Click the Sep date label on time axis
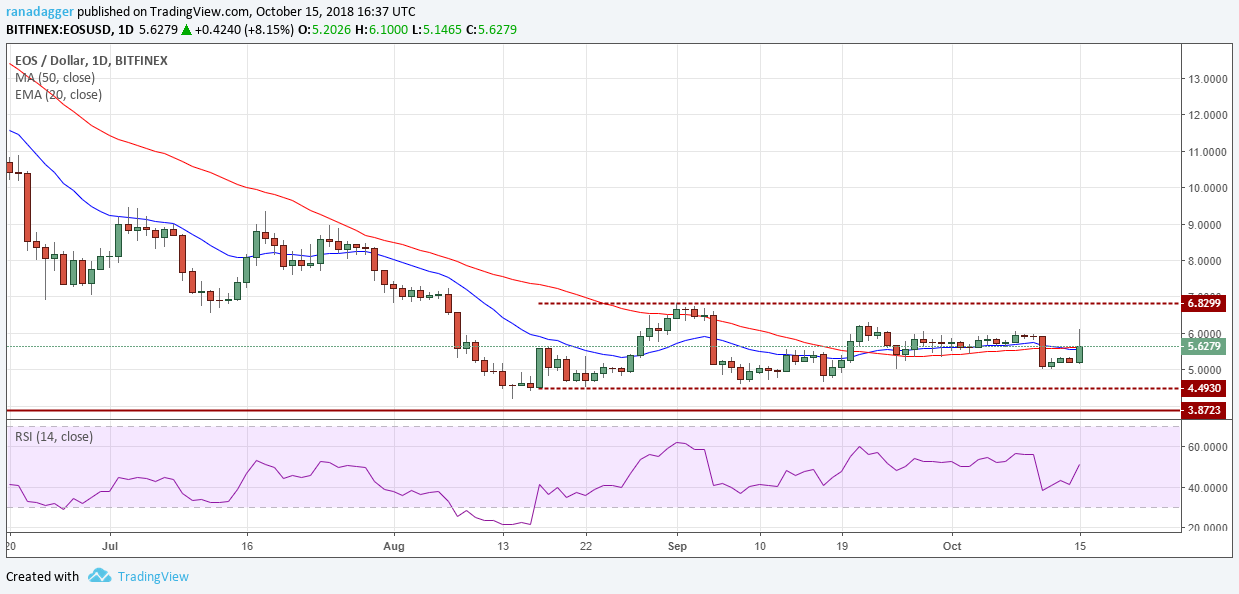This screenshot has width=1239, height=594. (x=677, y=548)
